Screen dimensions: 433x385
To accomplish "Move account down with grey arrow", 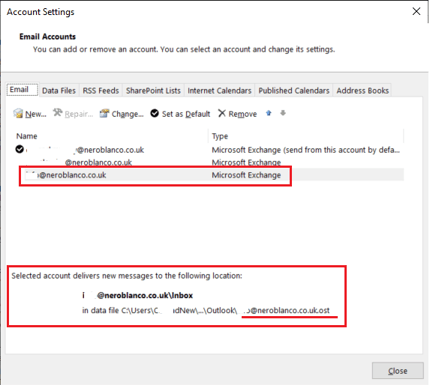I will [283, 113].
